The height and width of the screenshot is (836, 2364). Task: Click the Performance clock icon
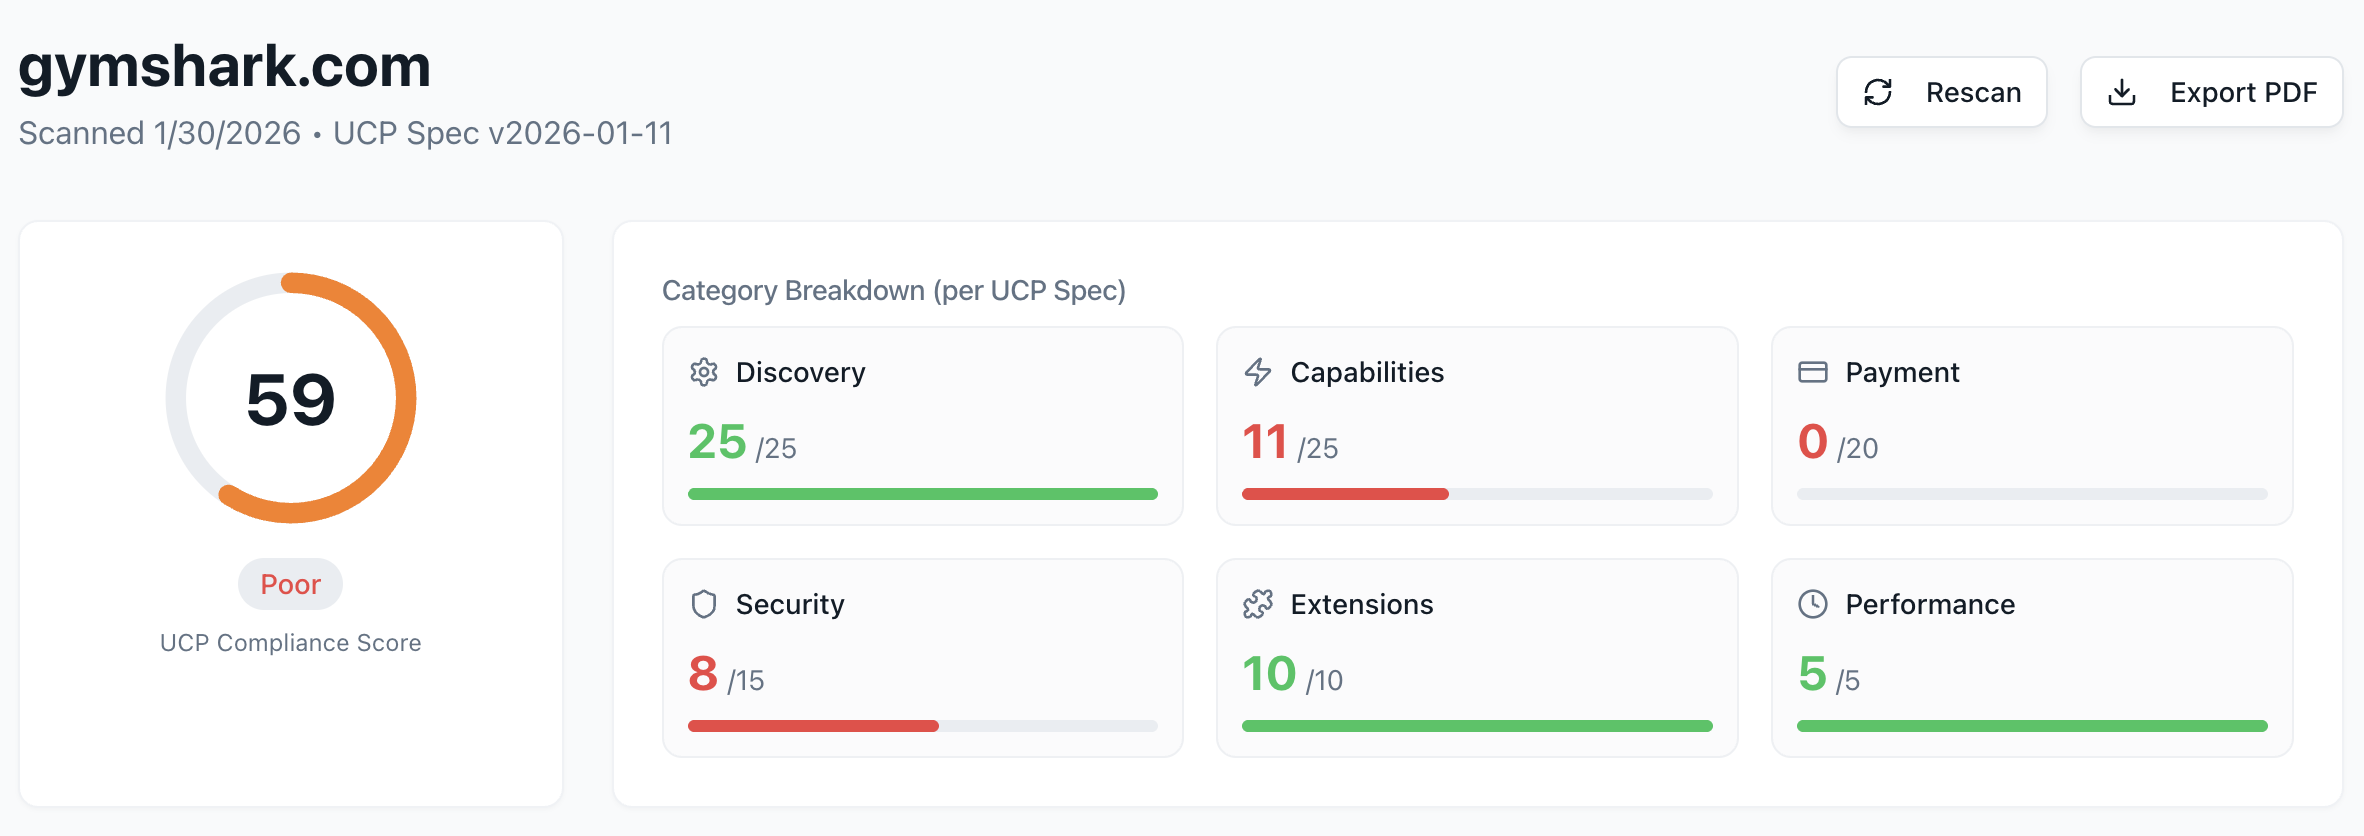pyautogui.click(x=1812, y=604)
